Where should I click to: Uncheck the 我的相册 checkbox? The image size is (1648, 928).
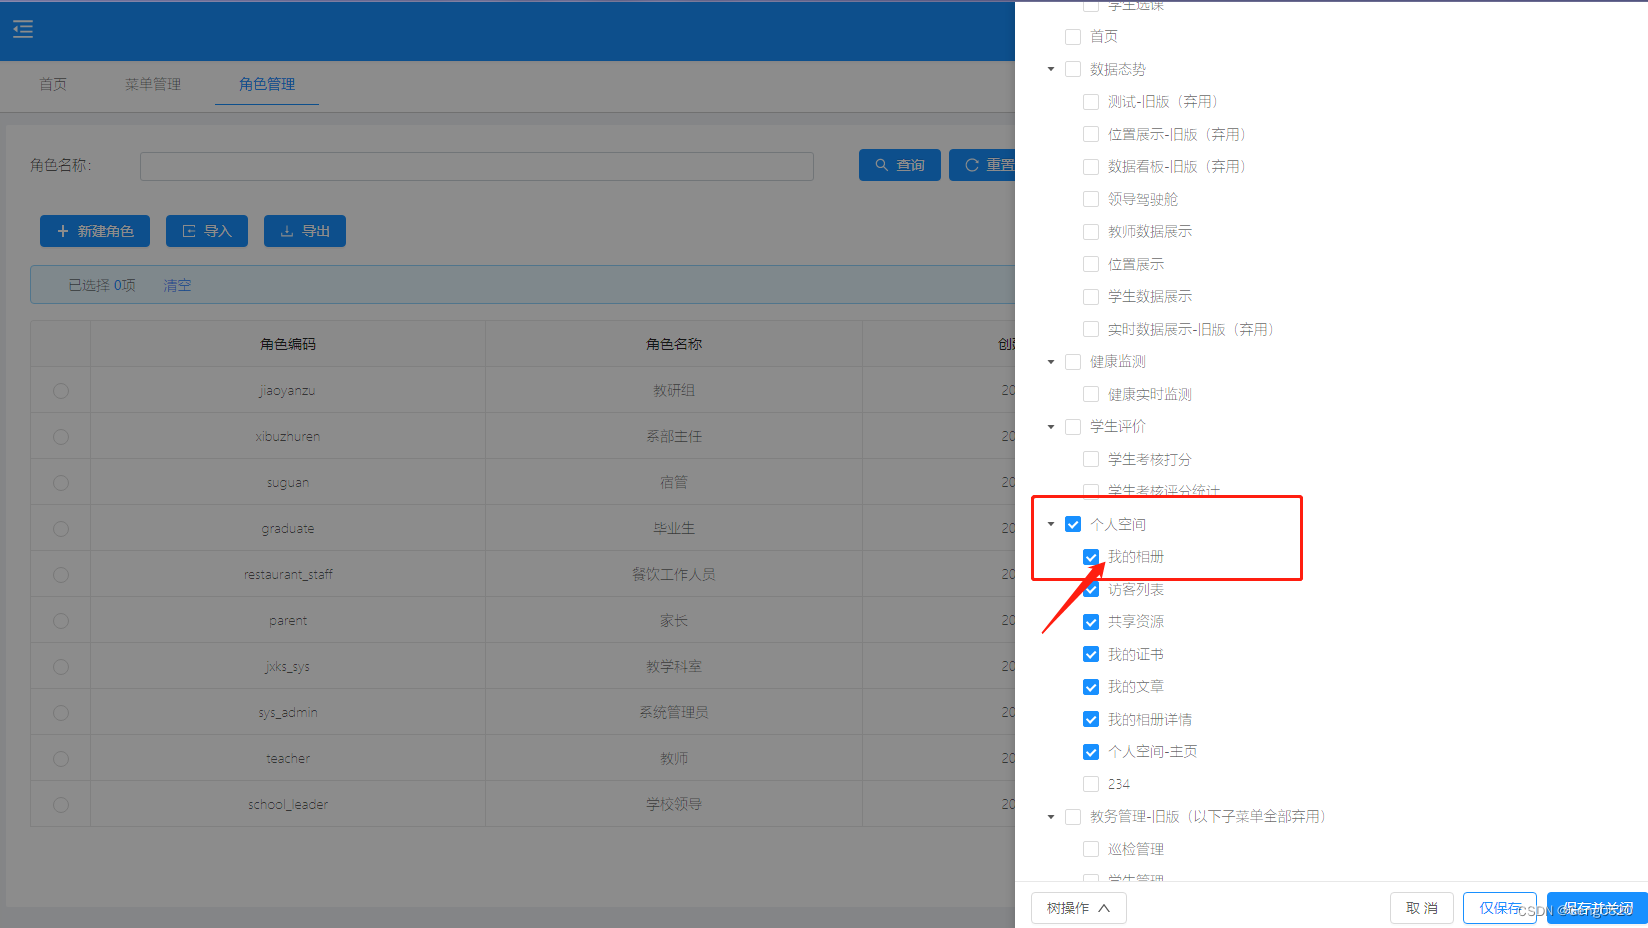tap(1091, 557)
